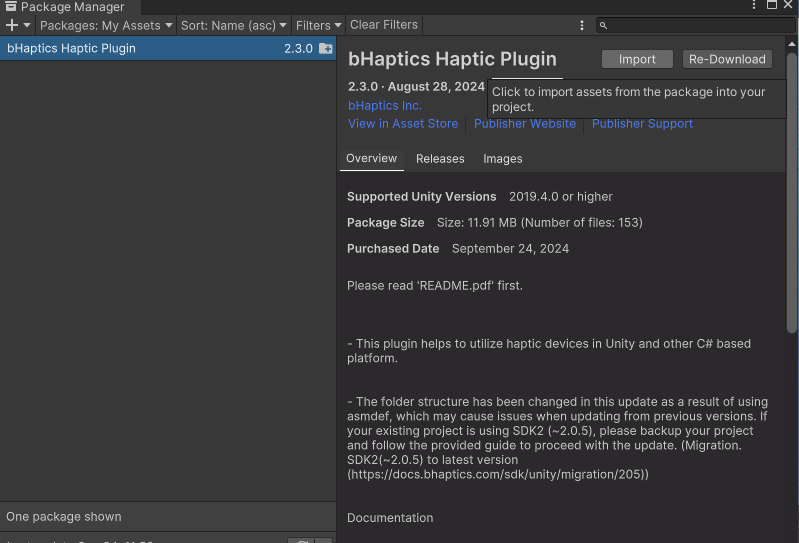The width and height of the screenshot is (799, 543).
Task: Select bHaptics Haptic Plugin in package list
Action: pos(168,48)
